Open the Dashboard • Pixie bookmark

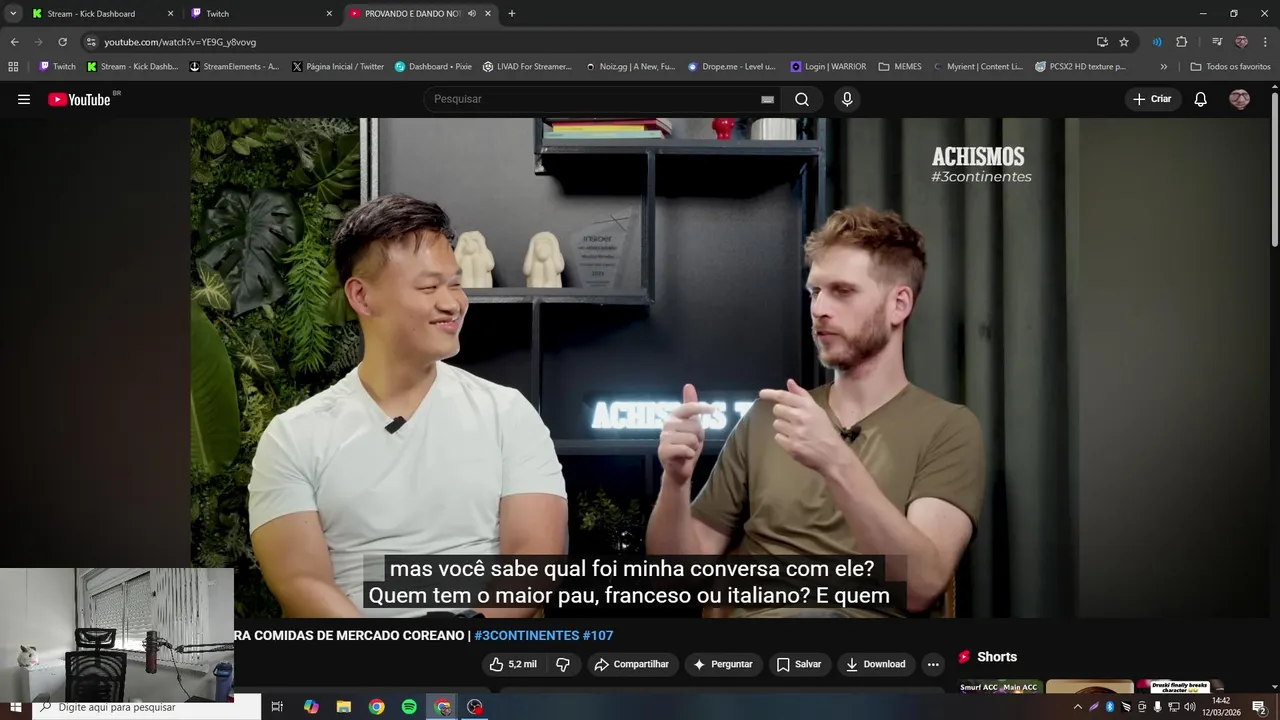coord(433,67)
